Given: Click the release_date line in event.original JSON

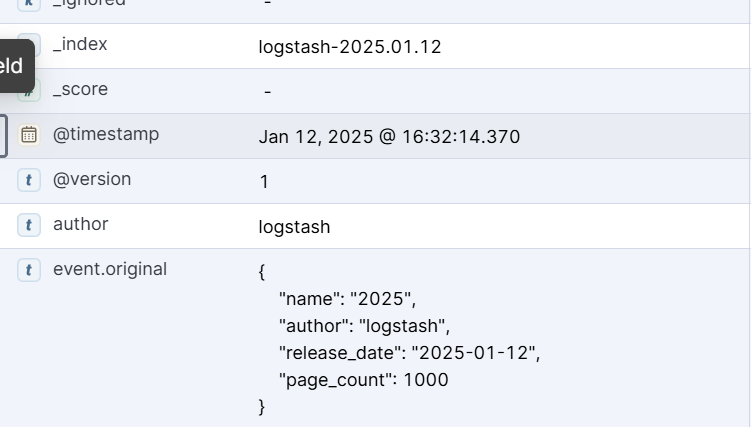Looking at the screenshot, I should point(409,353).
